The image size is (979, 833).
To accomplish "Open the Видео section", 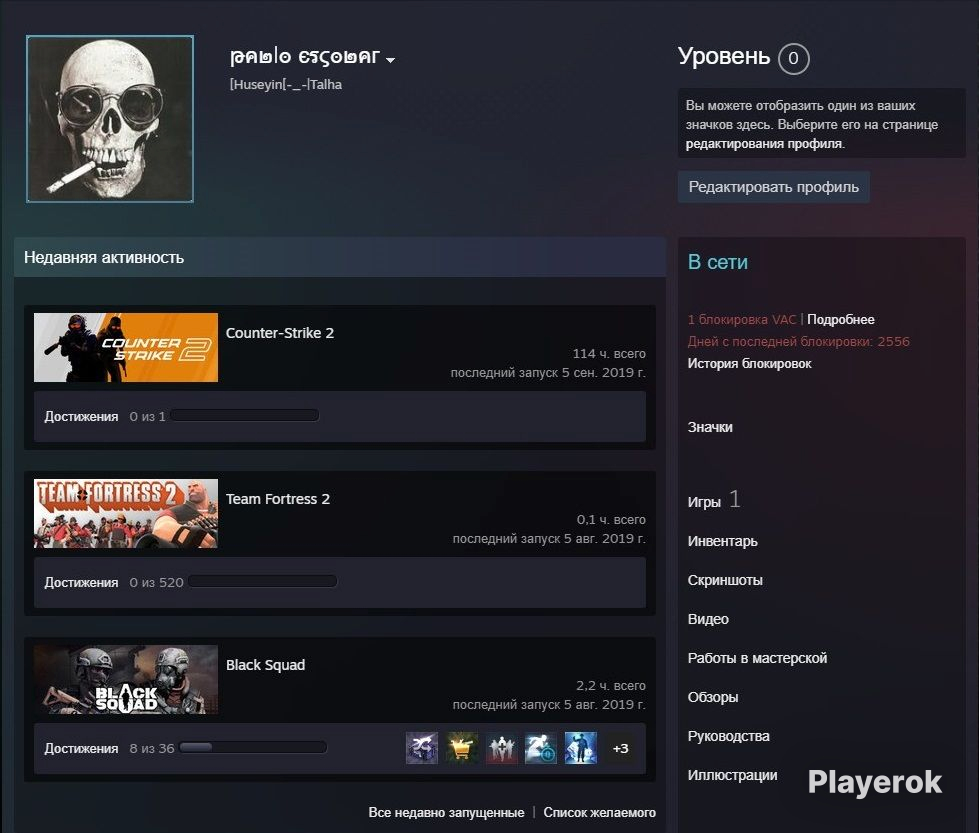I will [x=708, y=619].
